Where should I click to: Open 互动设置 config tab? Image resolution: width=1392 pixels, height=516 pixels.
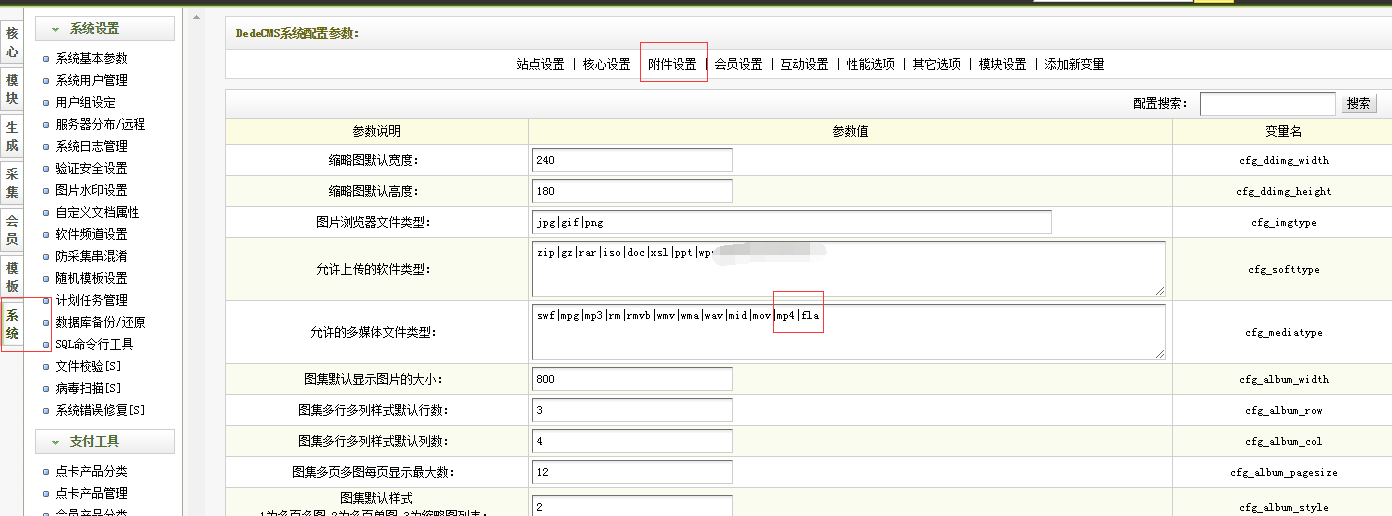click(x=804, y=64)
